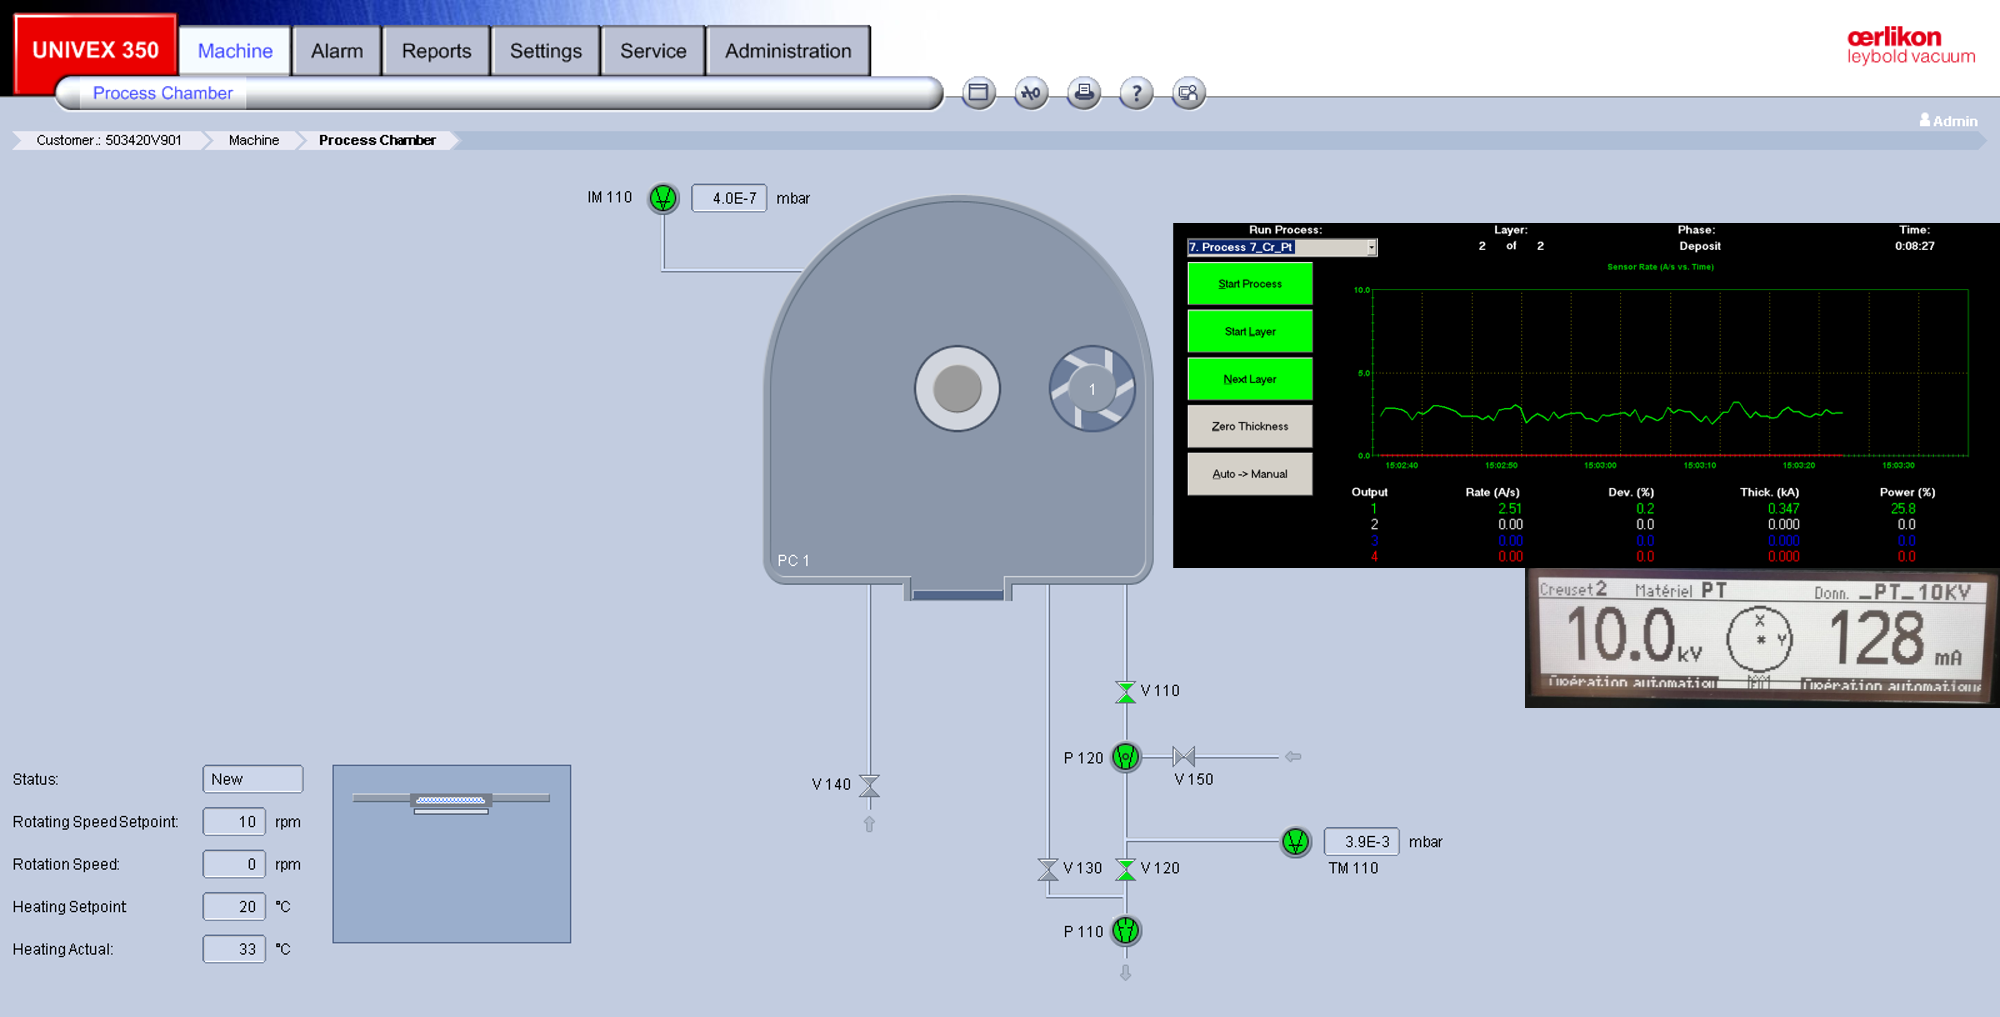2000x1017 pixels.
Task: Toggle valve V 110
Action: (1126, 691)
